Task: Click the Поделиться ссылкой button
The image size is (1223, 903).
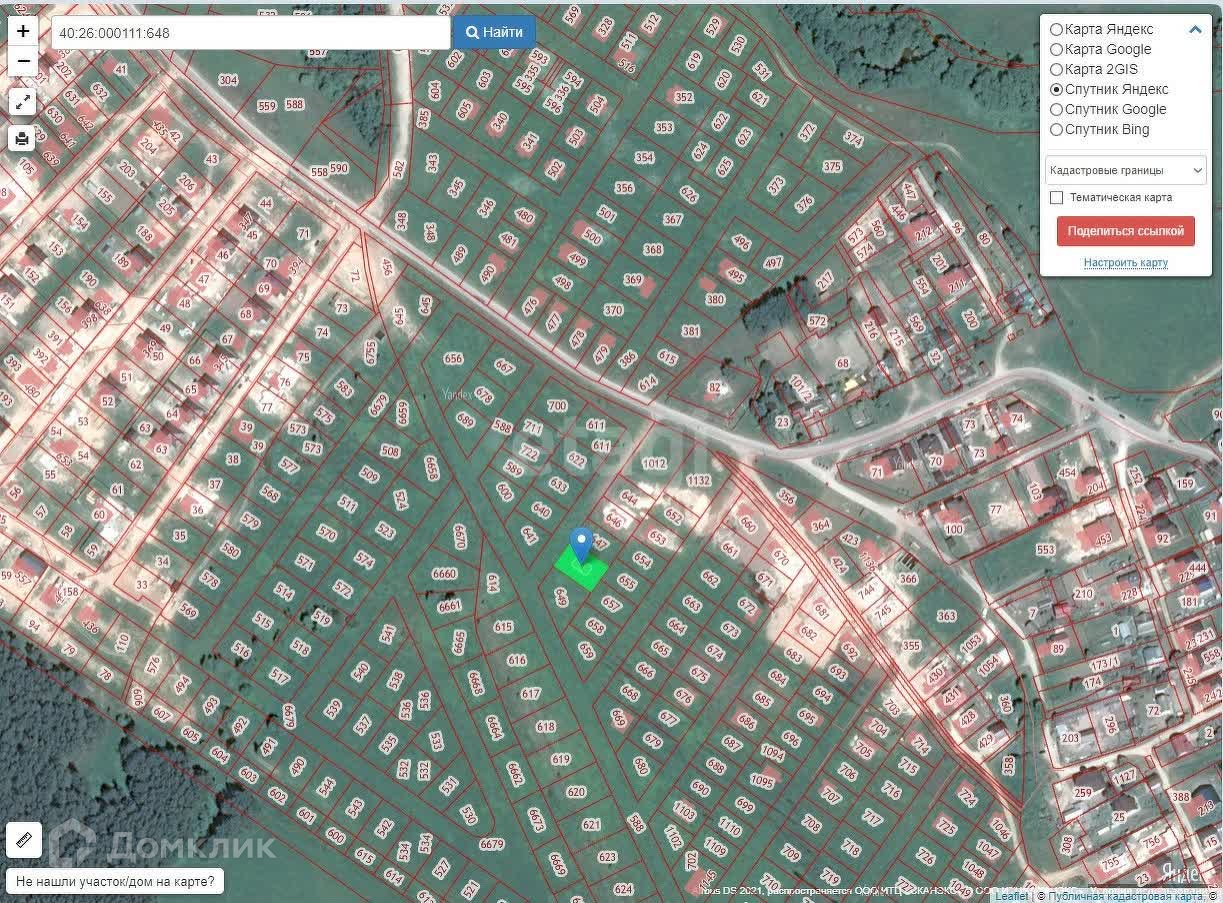Action: point(1125,231)
